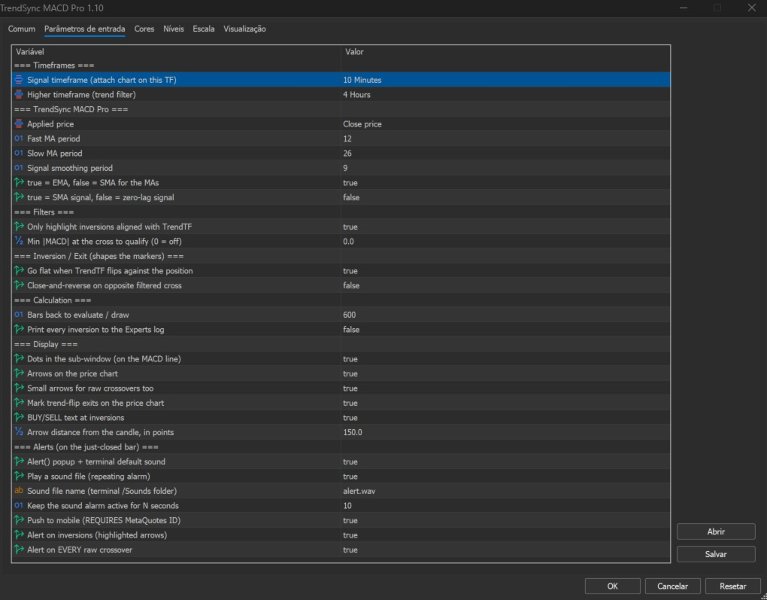Image resolution: width=767 pixels, height=600 pixels.
Task: Confirm with the OK button
Action: click(612, 586)
